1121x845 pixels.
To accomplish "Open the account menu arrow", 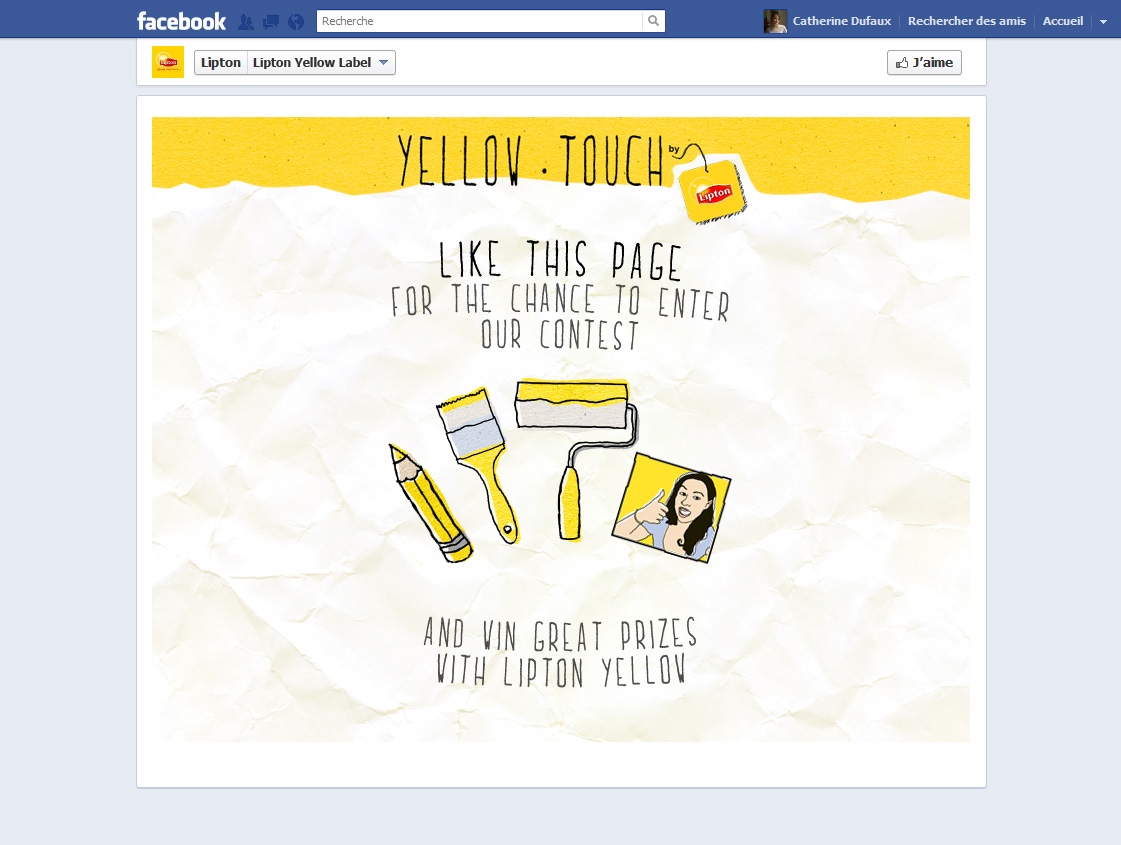I will [1103, 21].
